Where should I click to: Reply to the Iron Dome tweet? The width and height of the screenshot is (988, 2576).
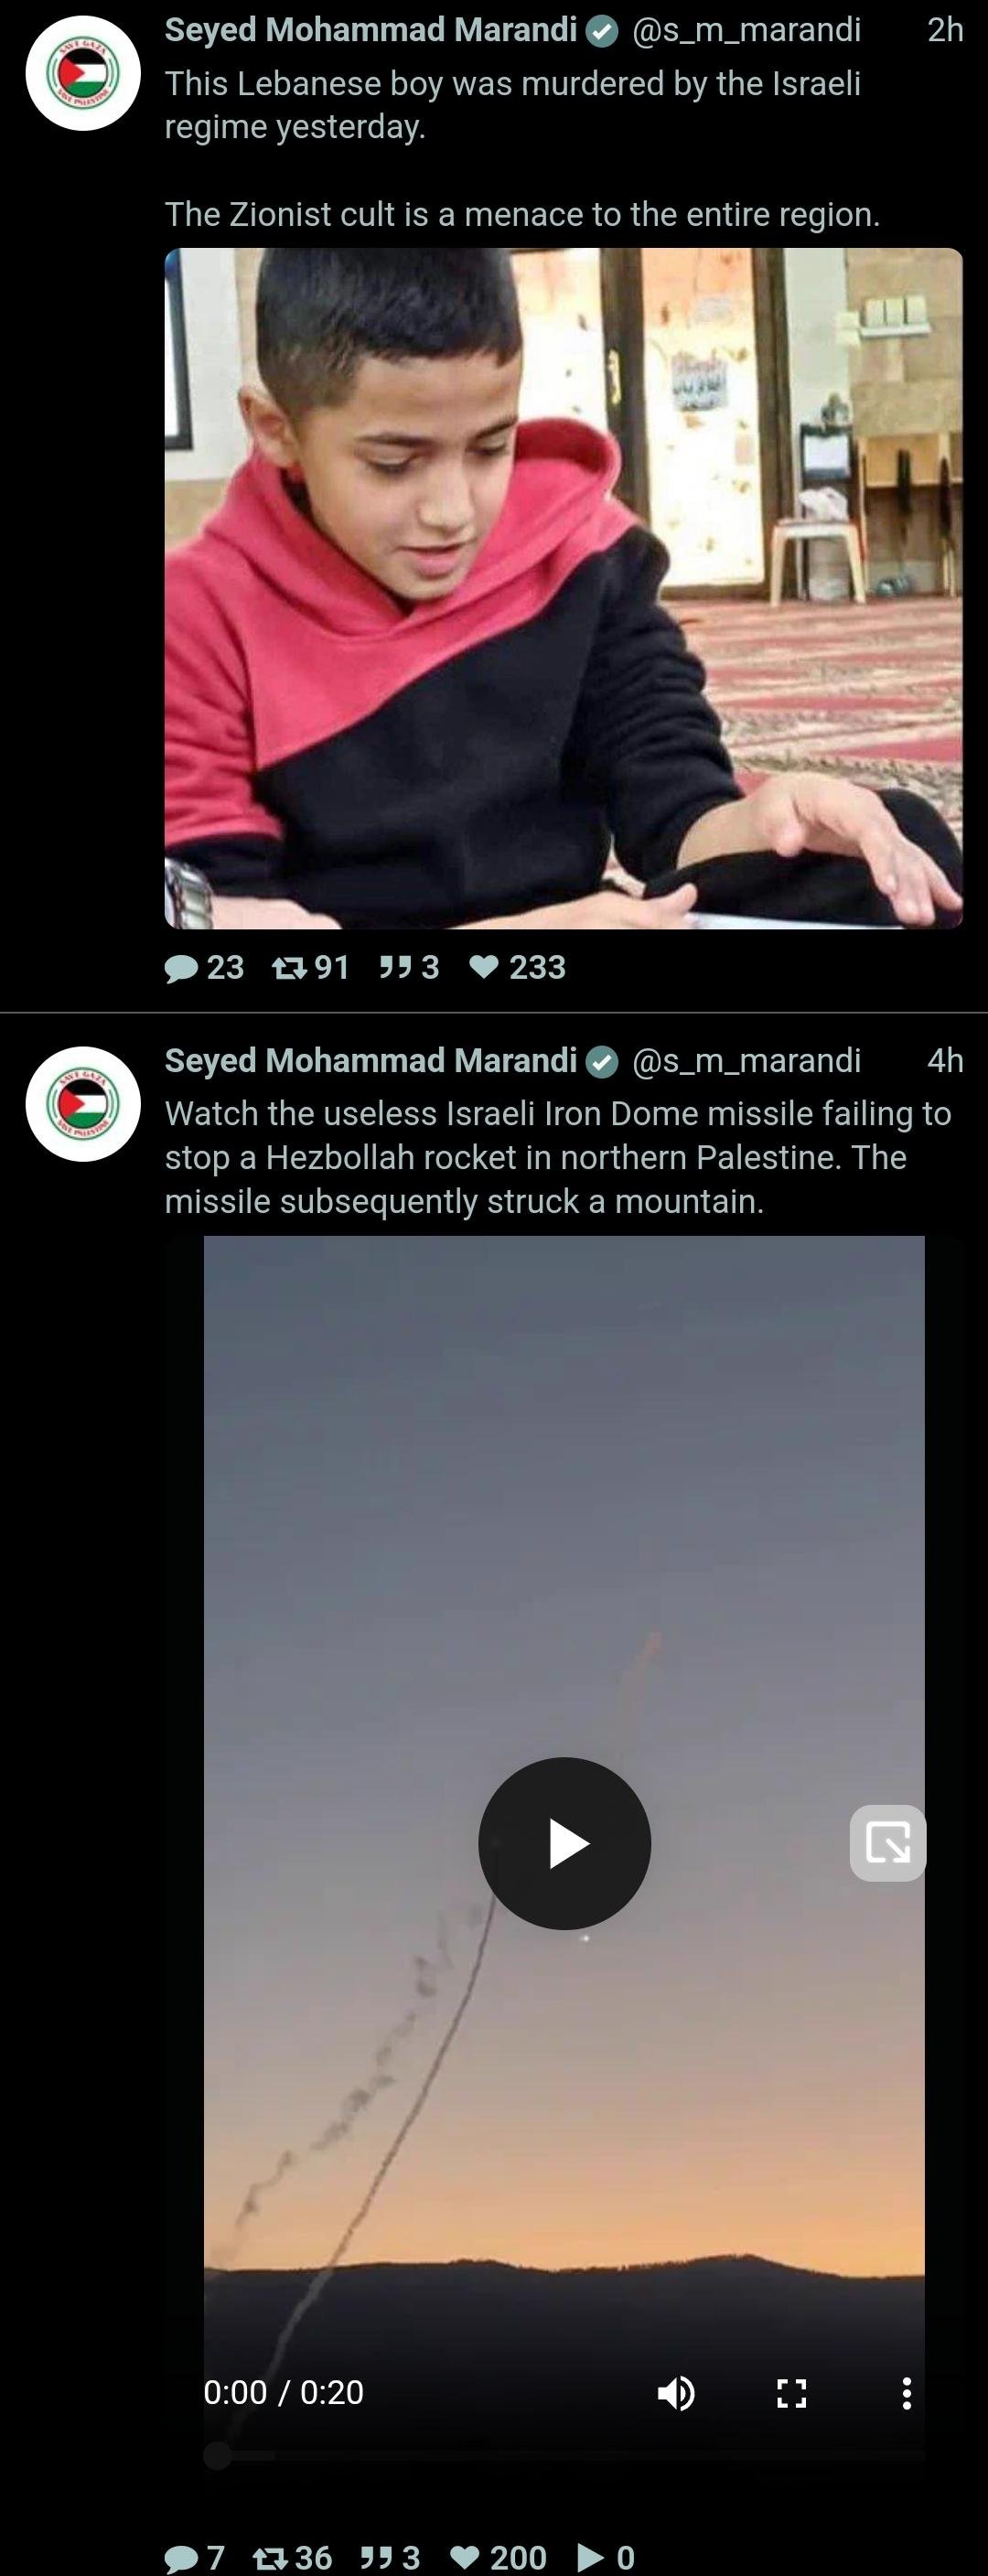click(194, 2558)
